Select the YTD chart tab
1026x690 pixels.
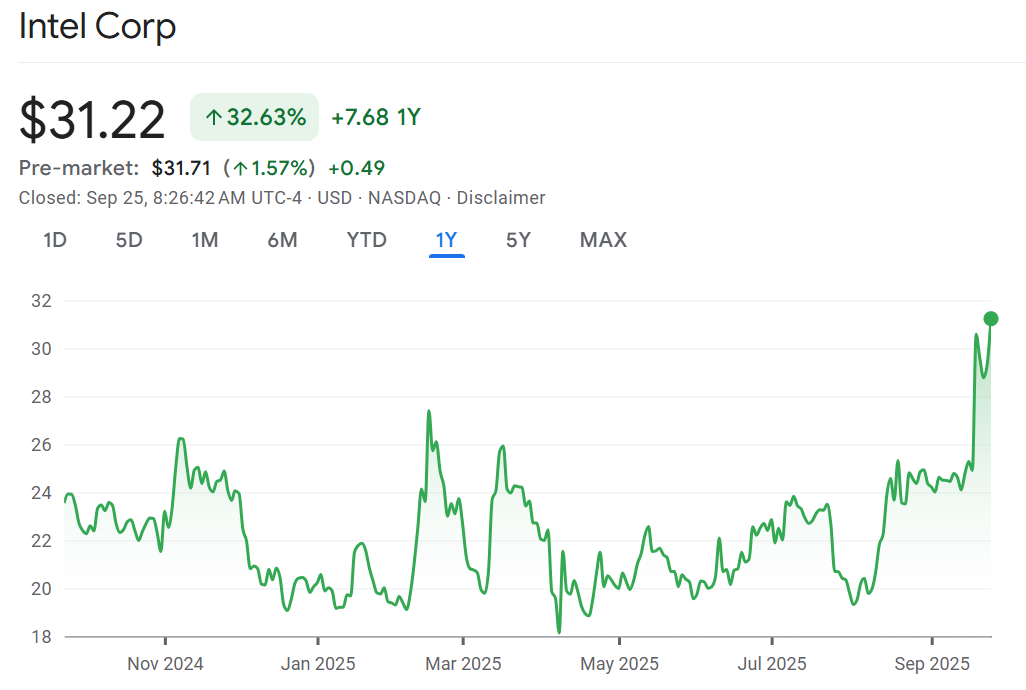[366, 240]
